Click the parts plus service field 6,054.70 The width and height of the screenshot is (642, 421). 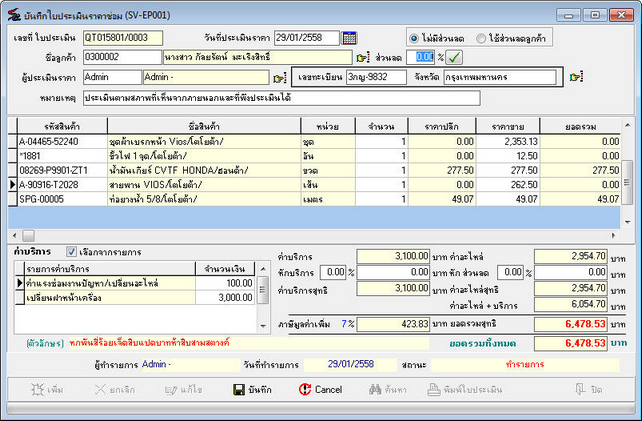coord(571,304)
